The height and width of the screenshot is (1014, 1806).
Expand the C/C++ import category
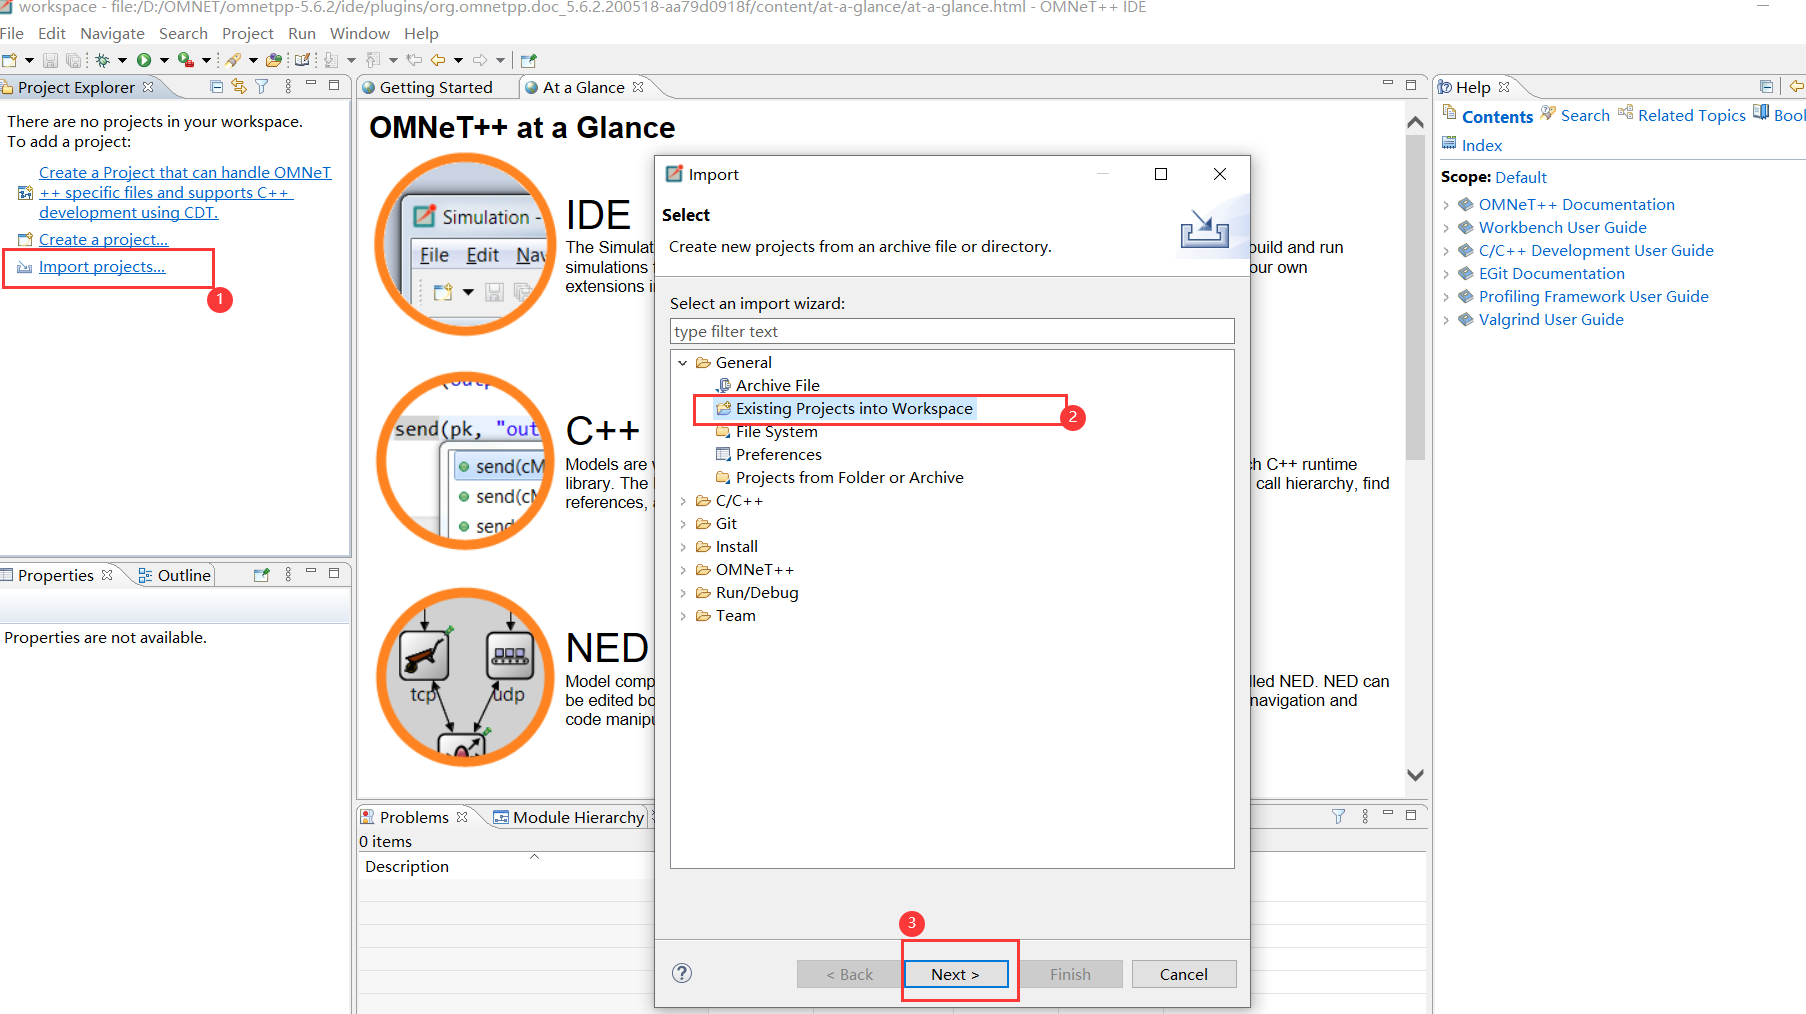coord(684,500)
